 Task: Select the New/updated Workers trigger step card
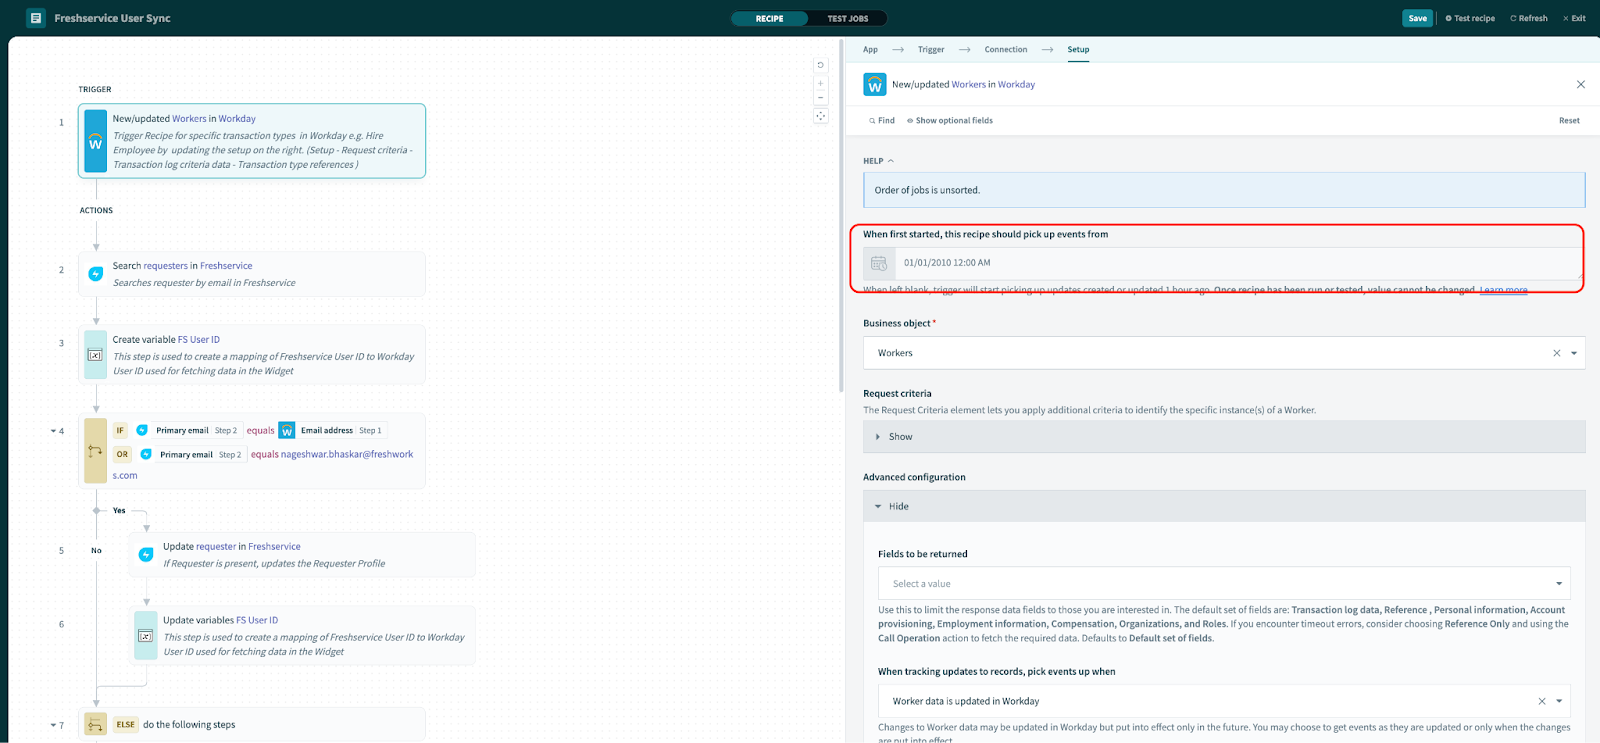coord(252,141)
